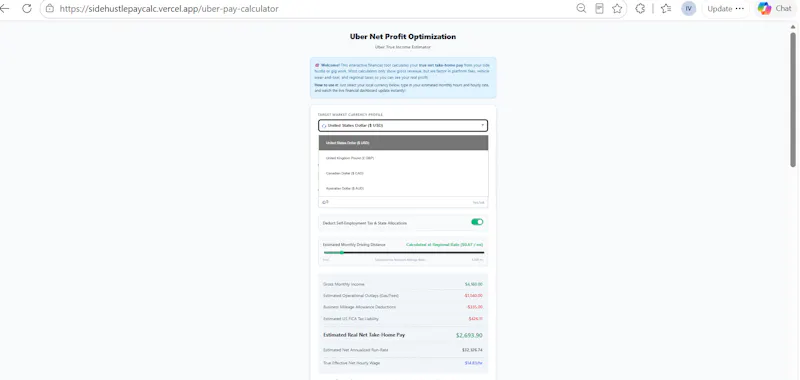The image size is (800, 380).
Task: Click the scrollbar up arrow
Action: [x=793, y=27]
